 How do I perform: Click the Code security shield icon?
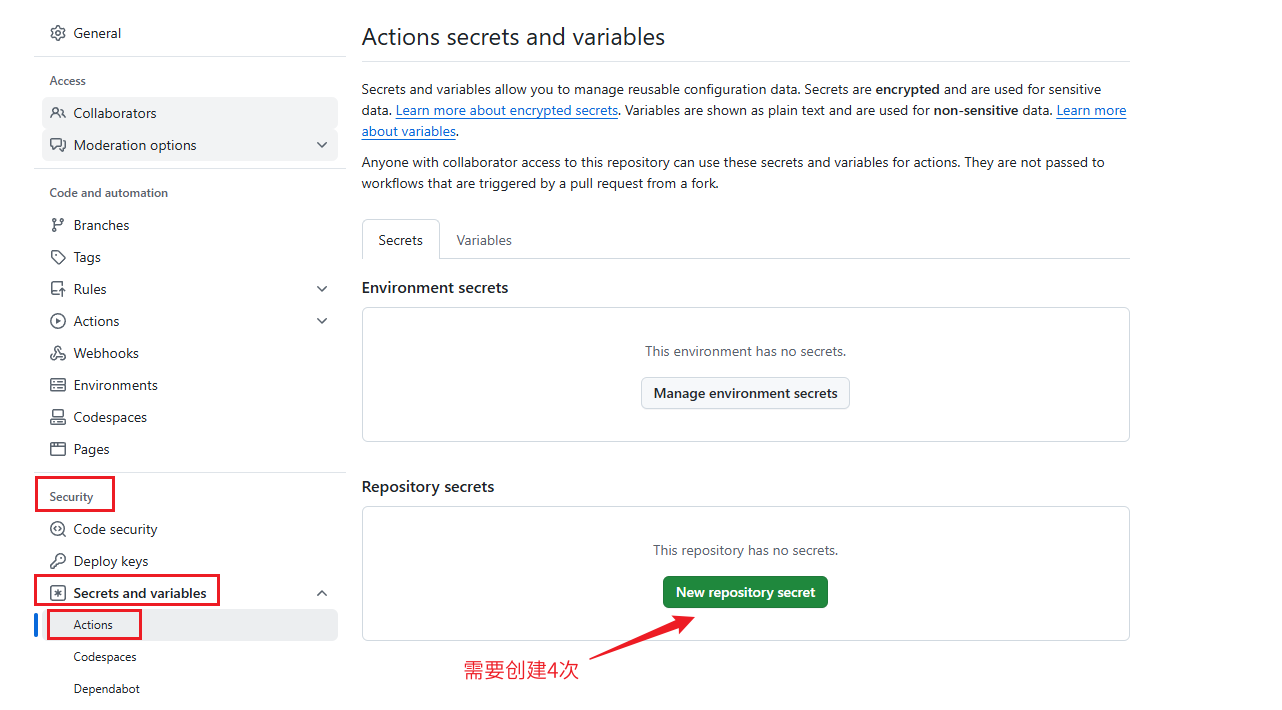(x=58, y=529)
